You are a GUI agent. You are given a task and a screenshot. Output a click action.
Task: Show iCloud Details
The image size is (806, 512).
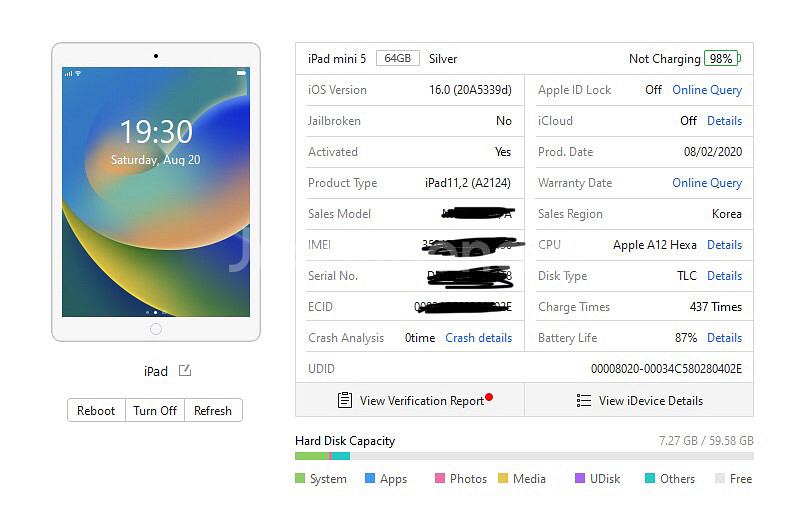(x=724, y=121)
